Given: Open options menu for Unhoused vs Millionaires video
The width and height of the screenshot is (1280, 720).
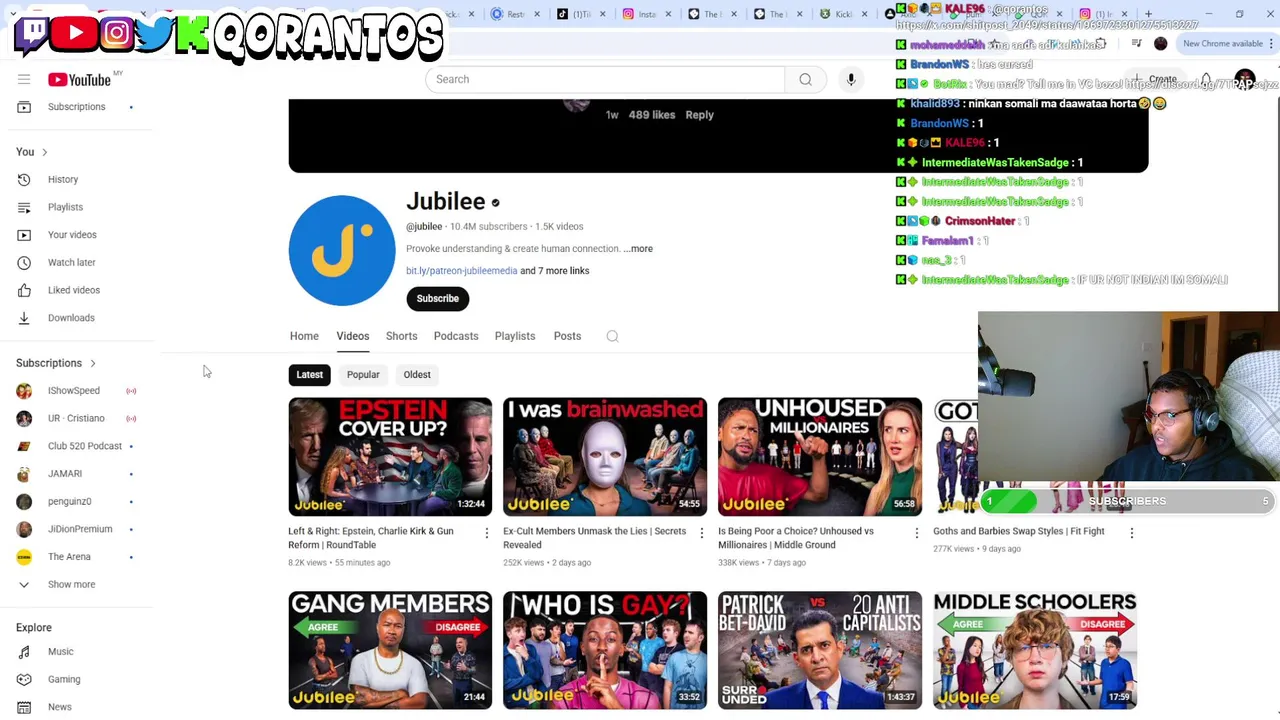Looking at the screenshot, I should click(x=917, y=534).
